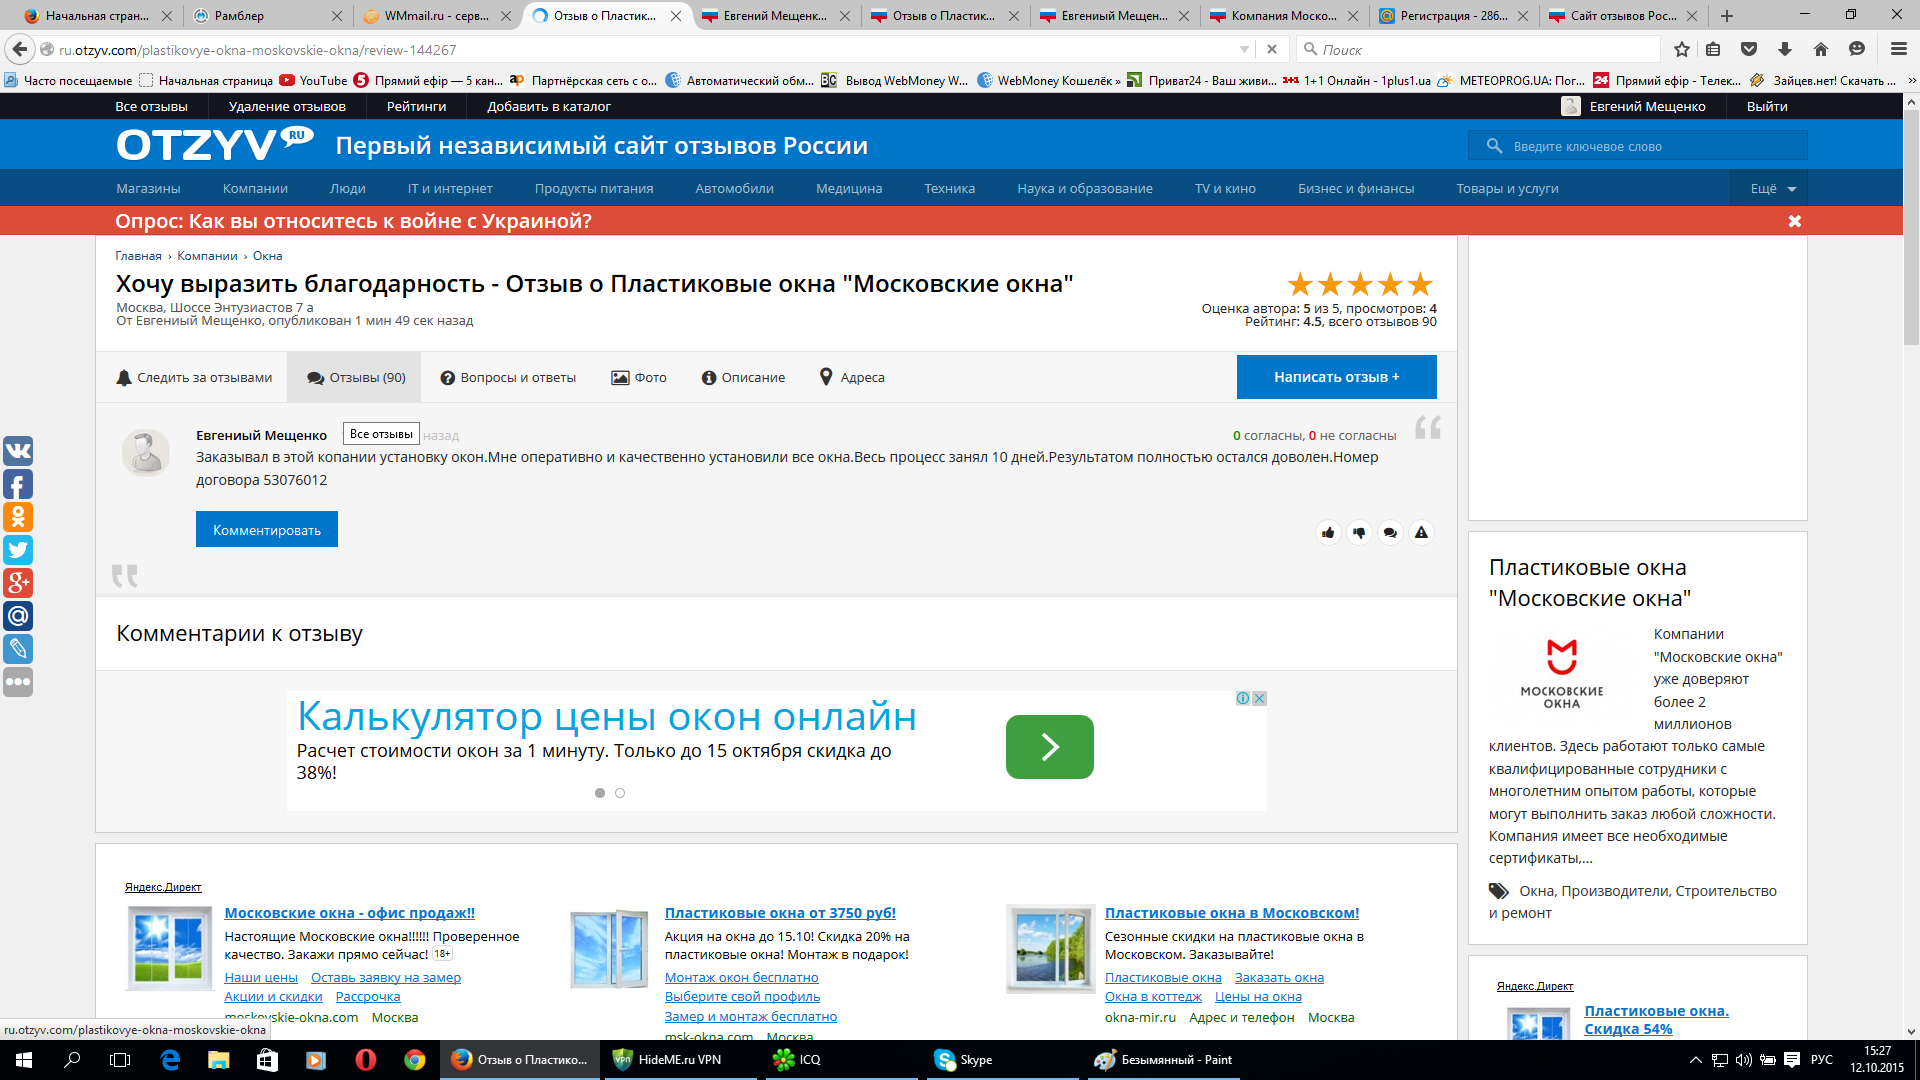Open Бизнес и финансы category
Screen dimensions: 1920x1080
click(x=1356, y=188)
